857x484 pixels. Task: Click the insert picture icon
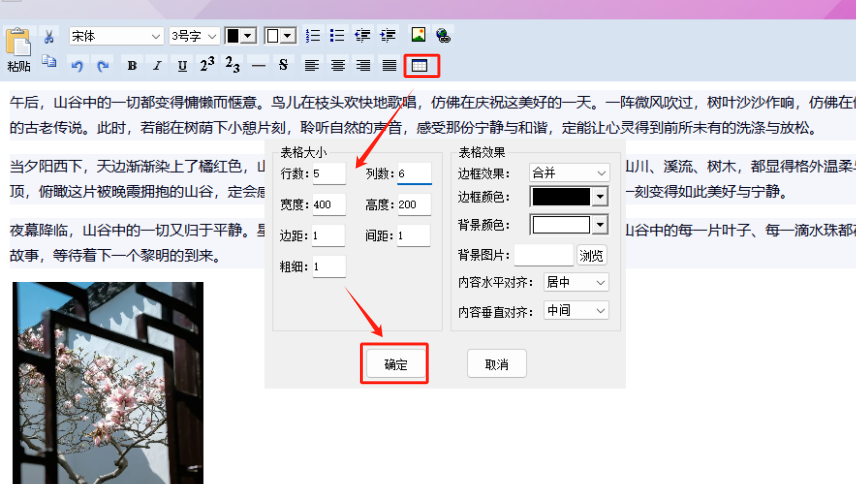click(418, 35)
